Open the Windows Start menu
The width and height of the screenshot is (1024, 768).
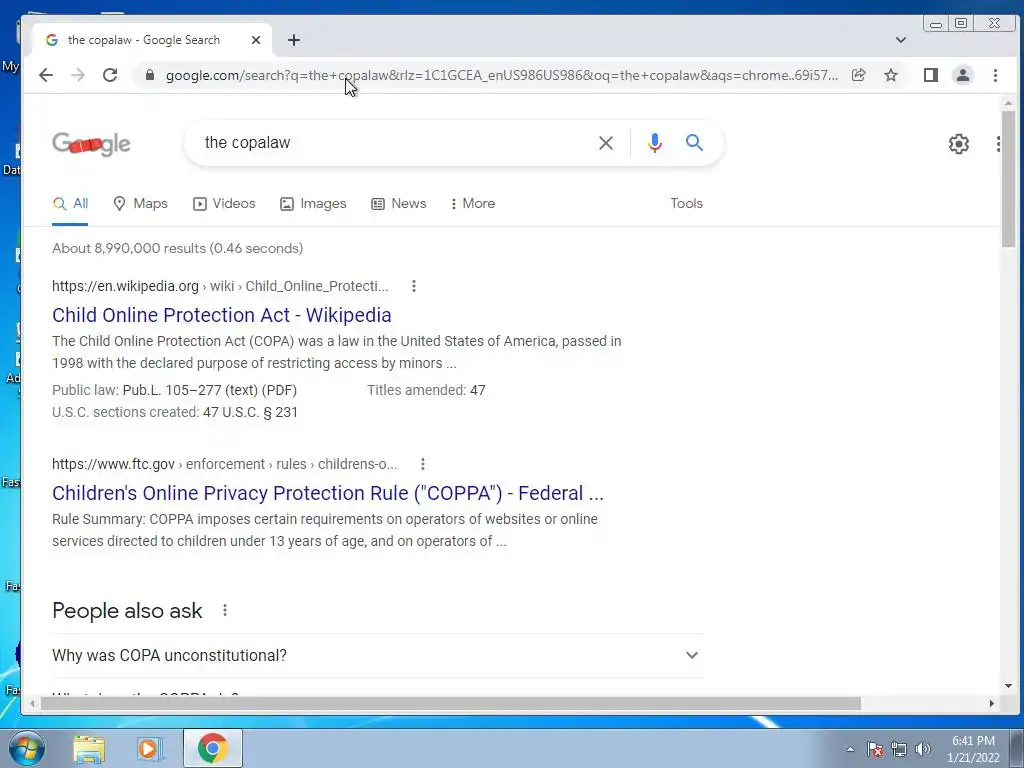tap(27, 748)
